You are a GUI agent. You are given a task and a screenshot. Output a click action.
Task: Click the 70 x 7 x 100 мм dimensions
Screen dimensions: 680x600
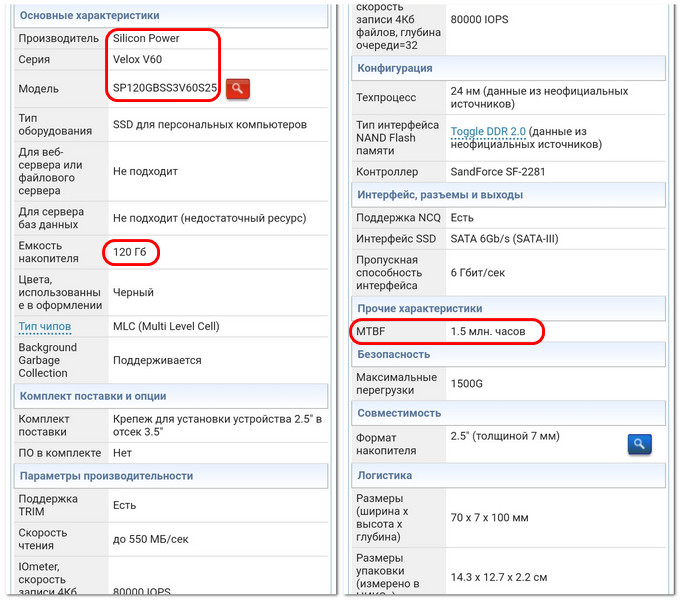click(490, 518)
